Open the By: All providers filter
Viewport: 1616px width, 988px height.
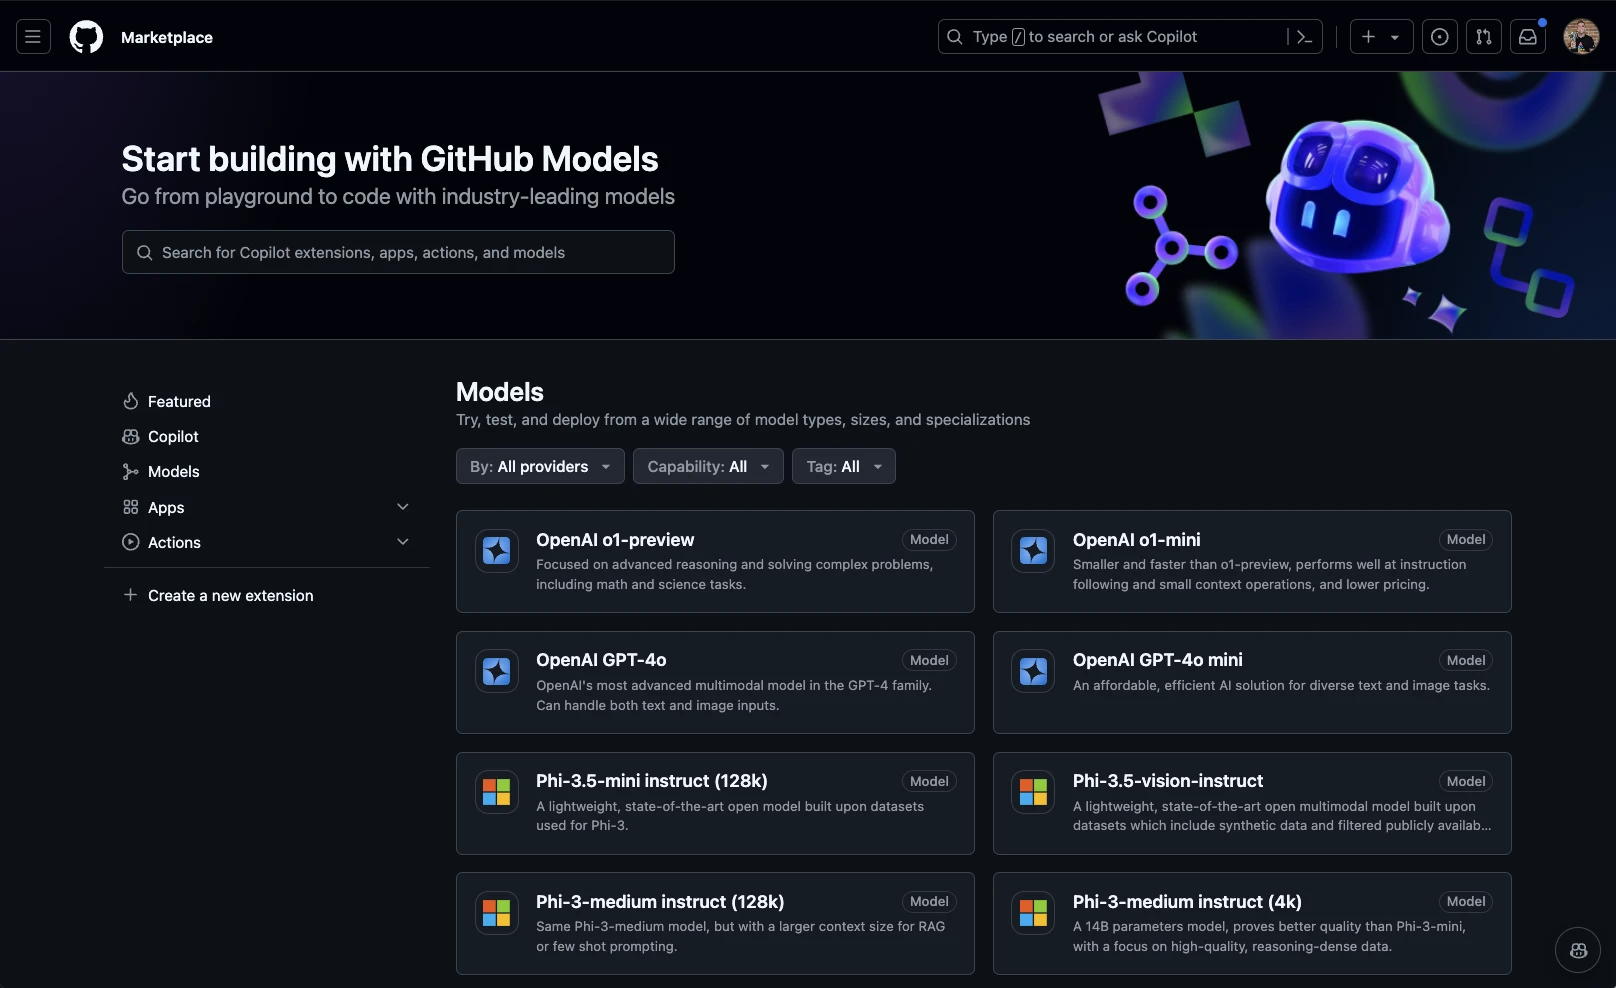click(540, 466)
